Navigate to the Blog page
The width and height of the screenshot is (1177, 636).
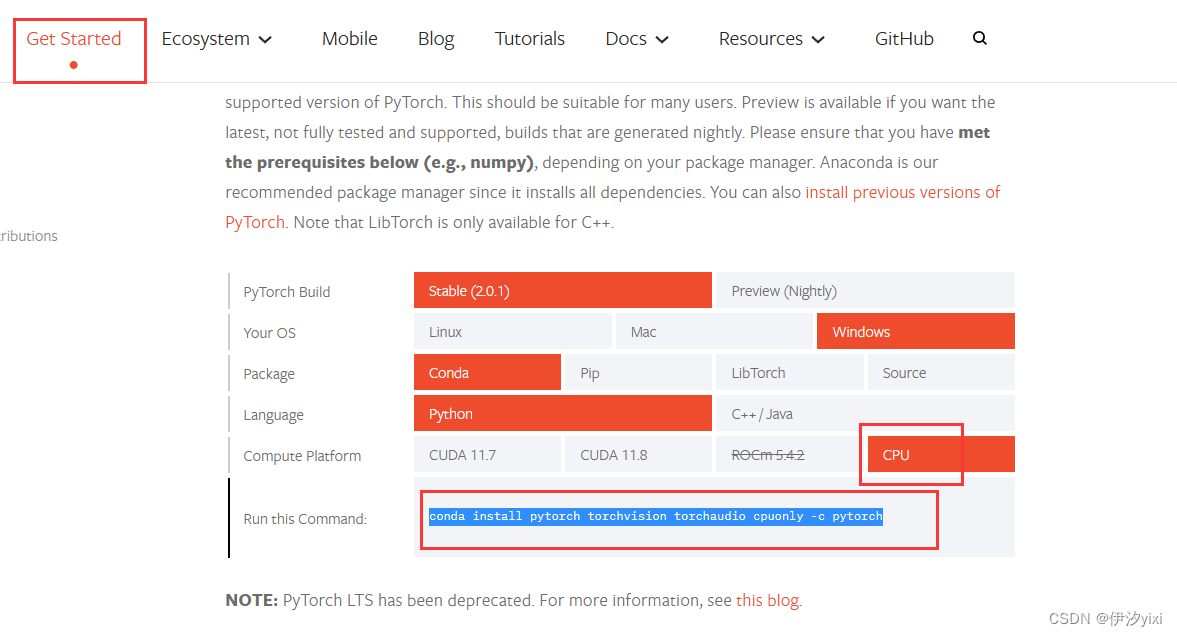coord(436,38)
